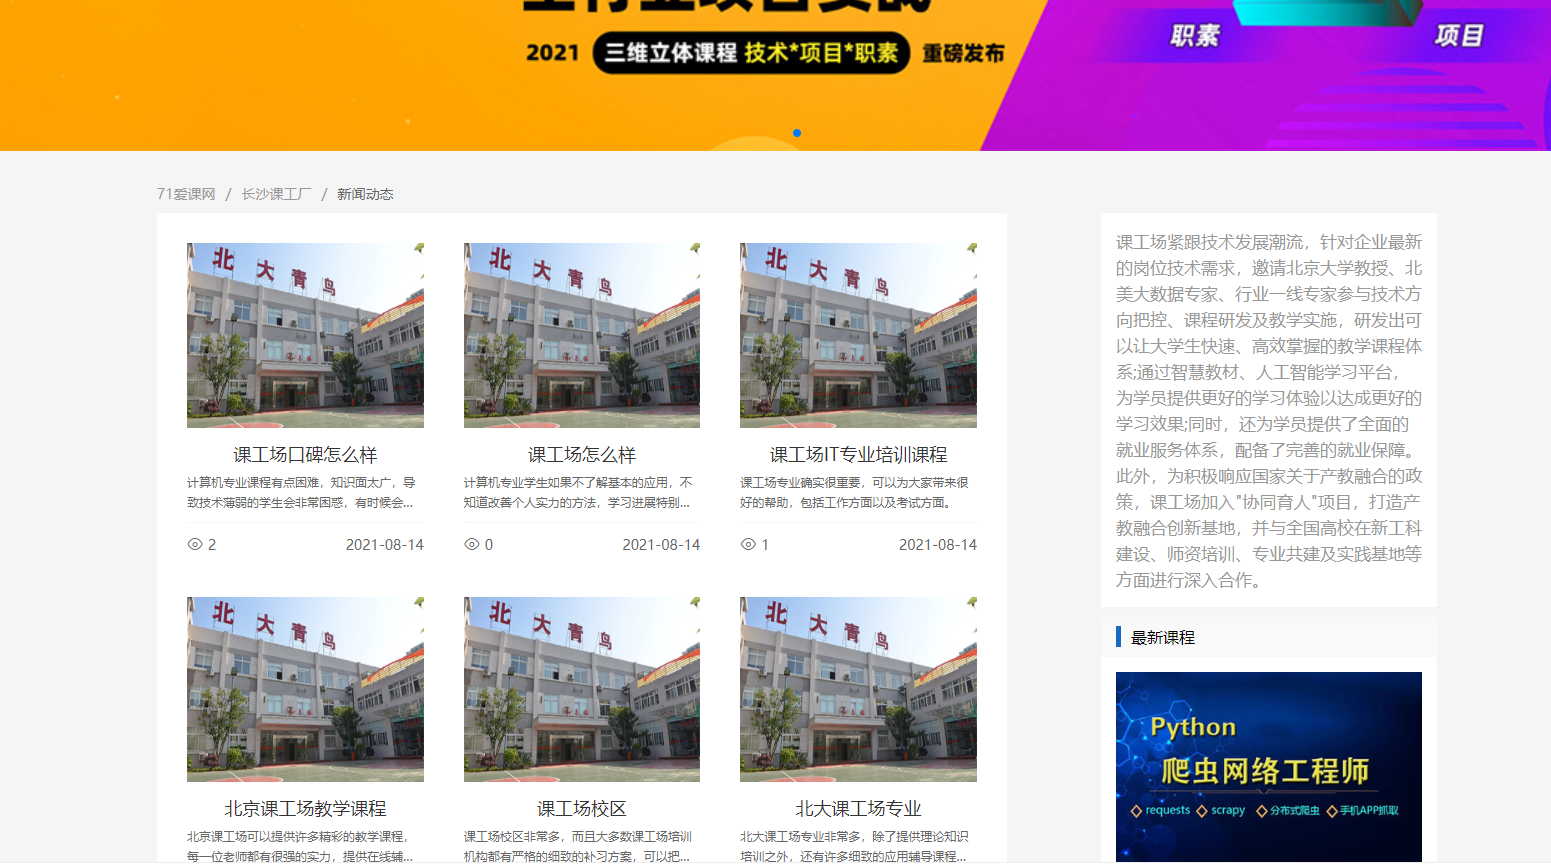The width and height of the screenshot is (1551, 868).
Task: Click the eye views icon under 课工场口碑怎么样
Action: pos(195,545)
